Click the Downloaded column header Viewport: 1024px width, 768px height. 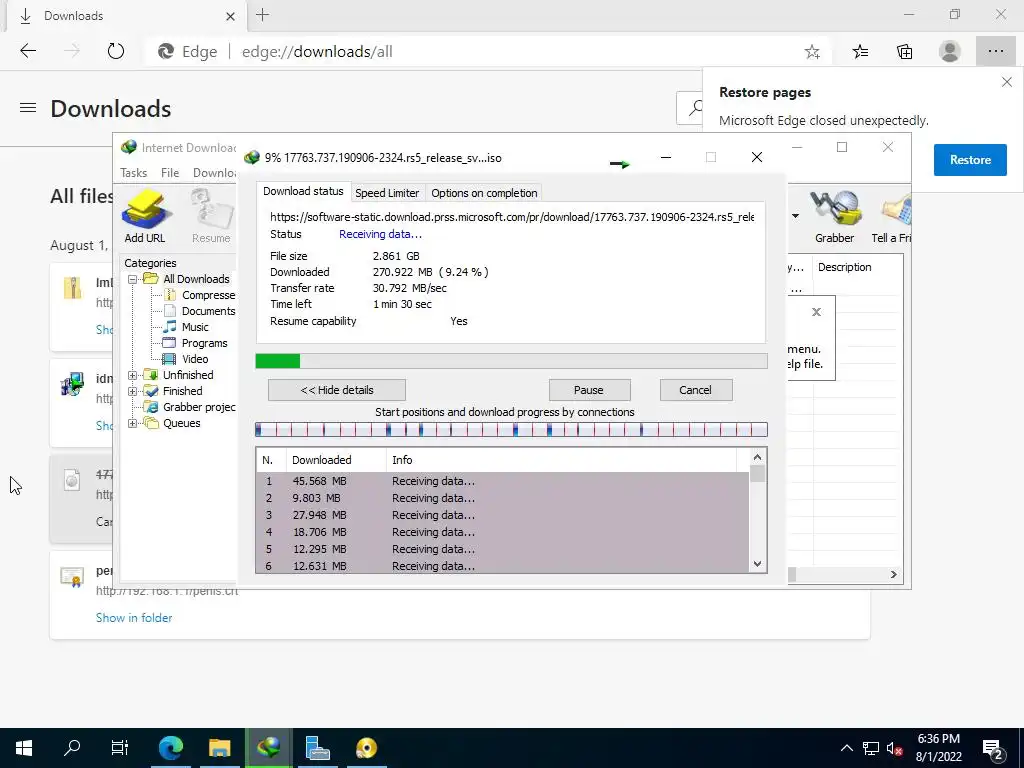[x=336, y=460]
